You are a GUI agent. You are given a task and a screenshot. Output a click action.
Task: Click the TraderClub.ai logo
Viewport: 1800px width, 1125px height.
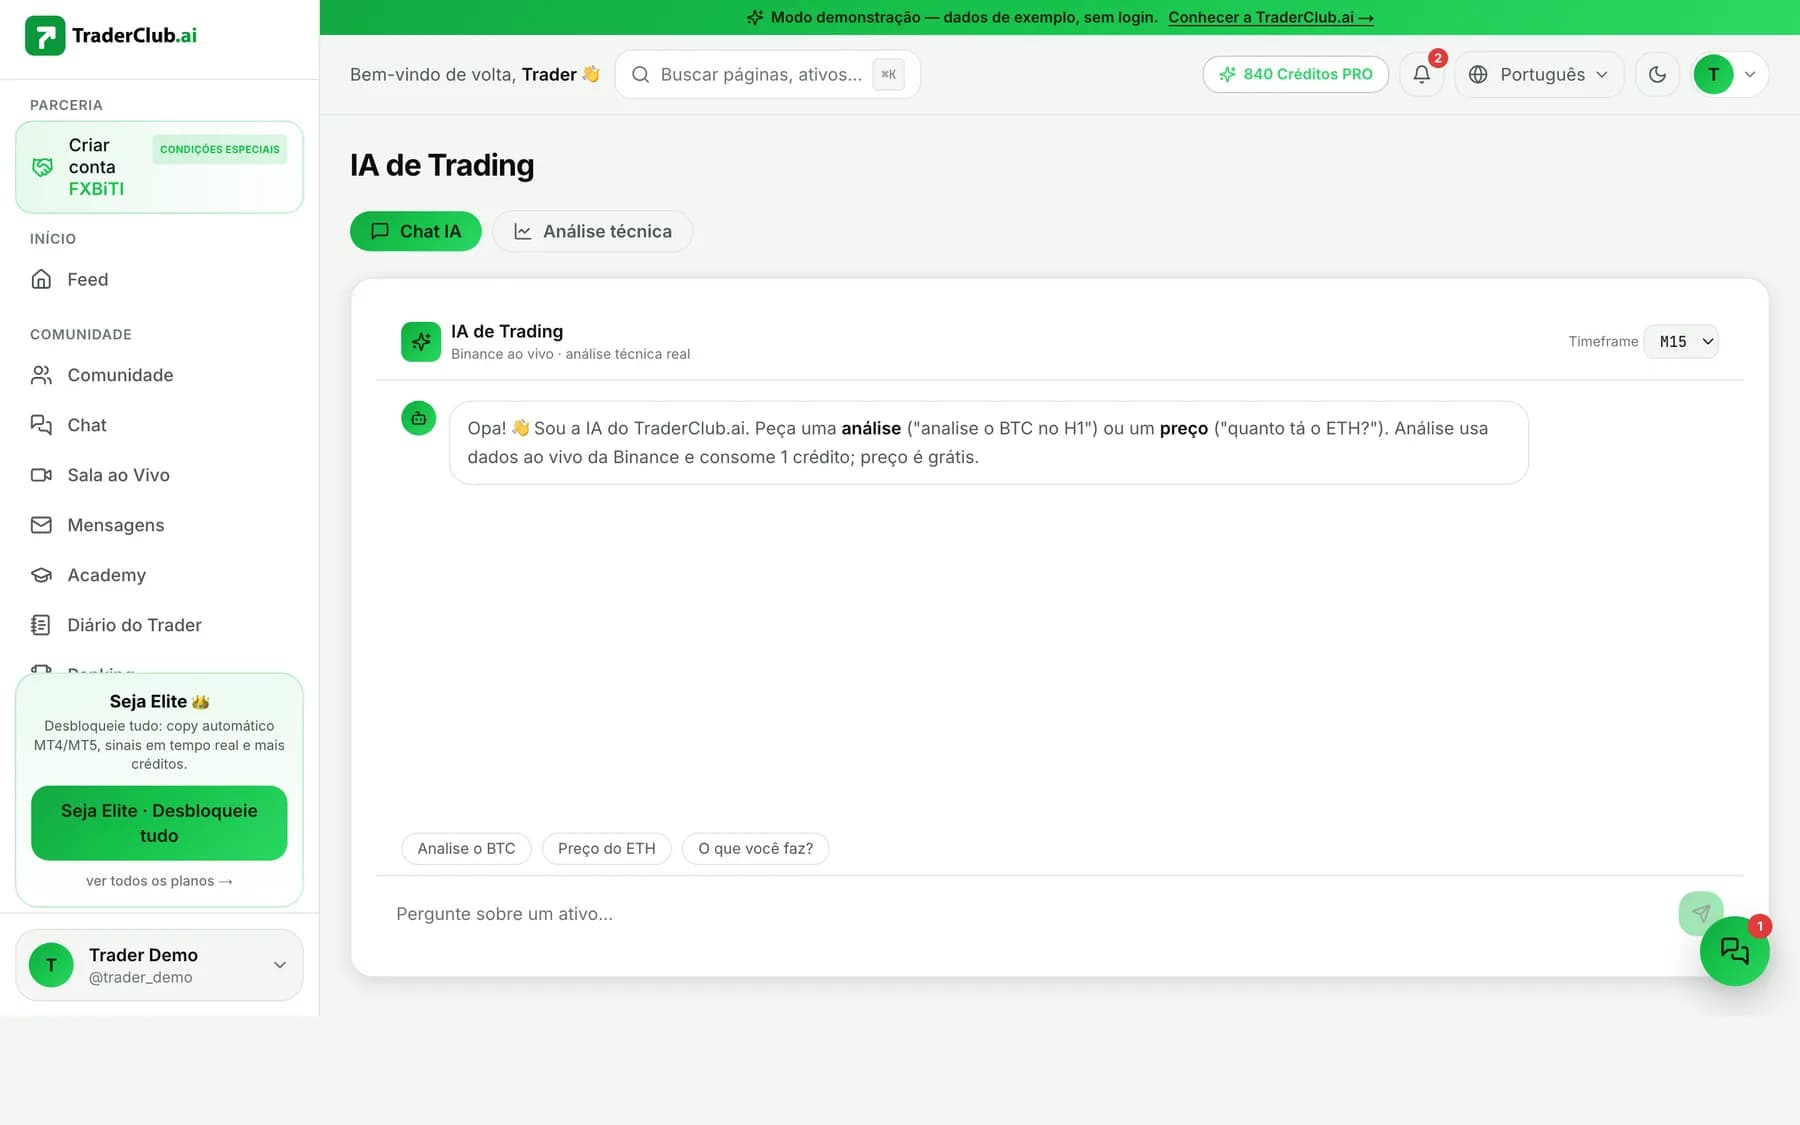[x=111, y=36]
